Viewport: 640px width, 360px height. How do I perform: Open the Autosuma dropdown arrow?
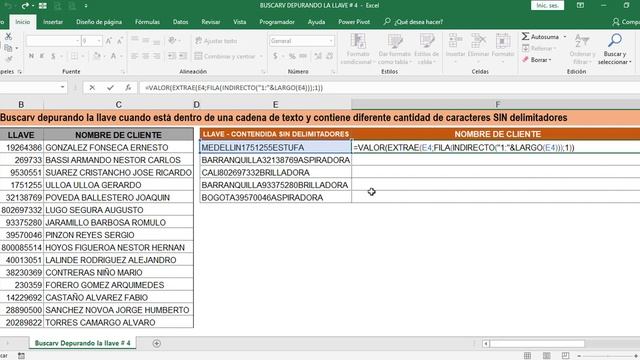565,37
